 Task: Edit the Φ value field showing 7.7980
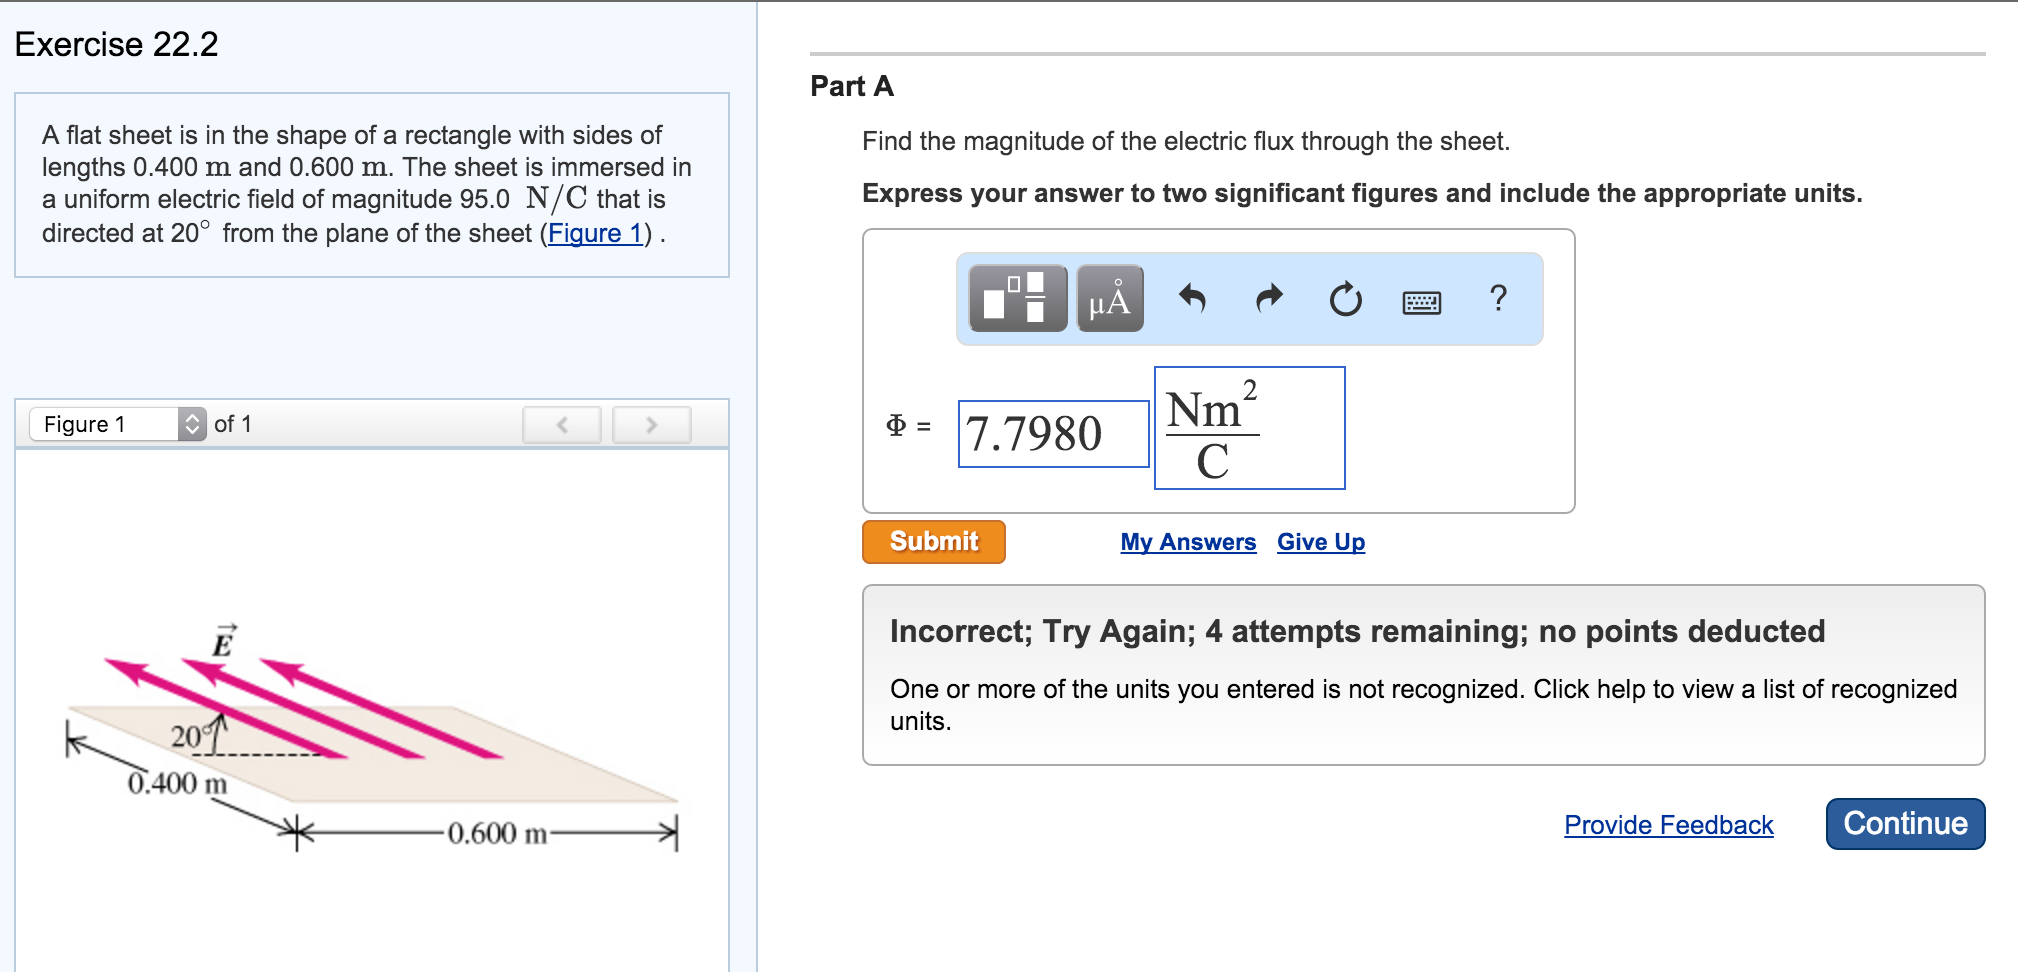point(1052,432)
